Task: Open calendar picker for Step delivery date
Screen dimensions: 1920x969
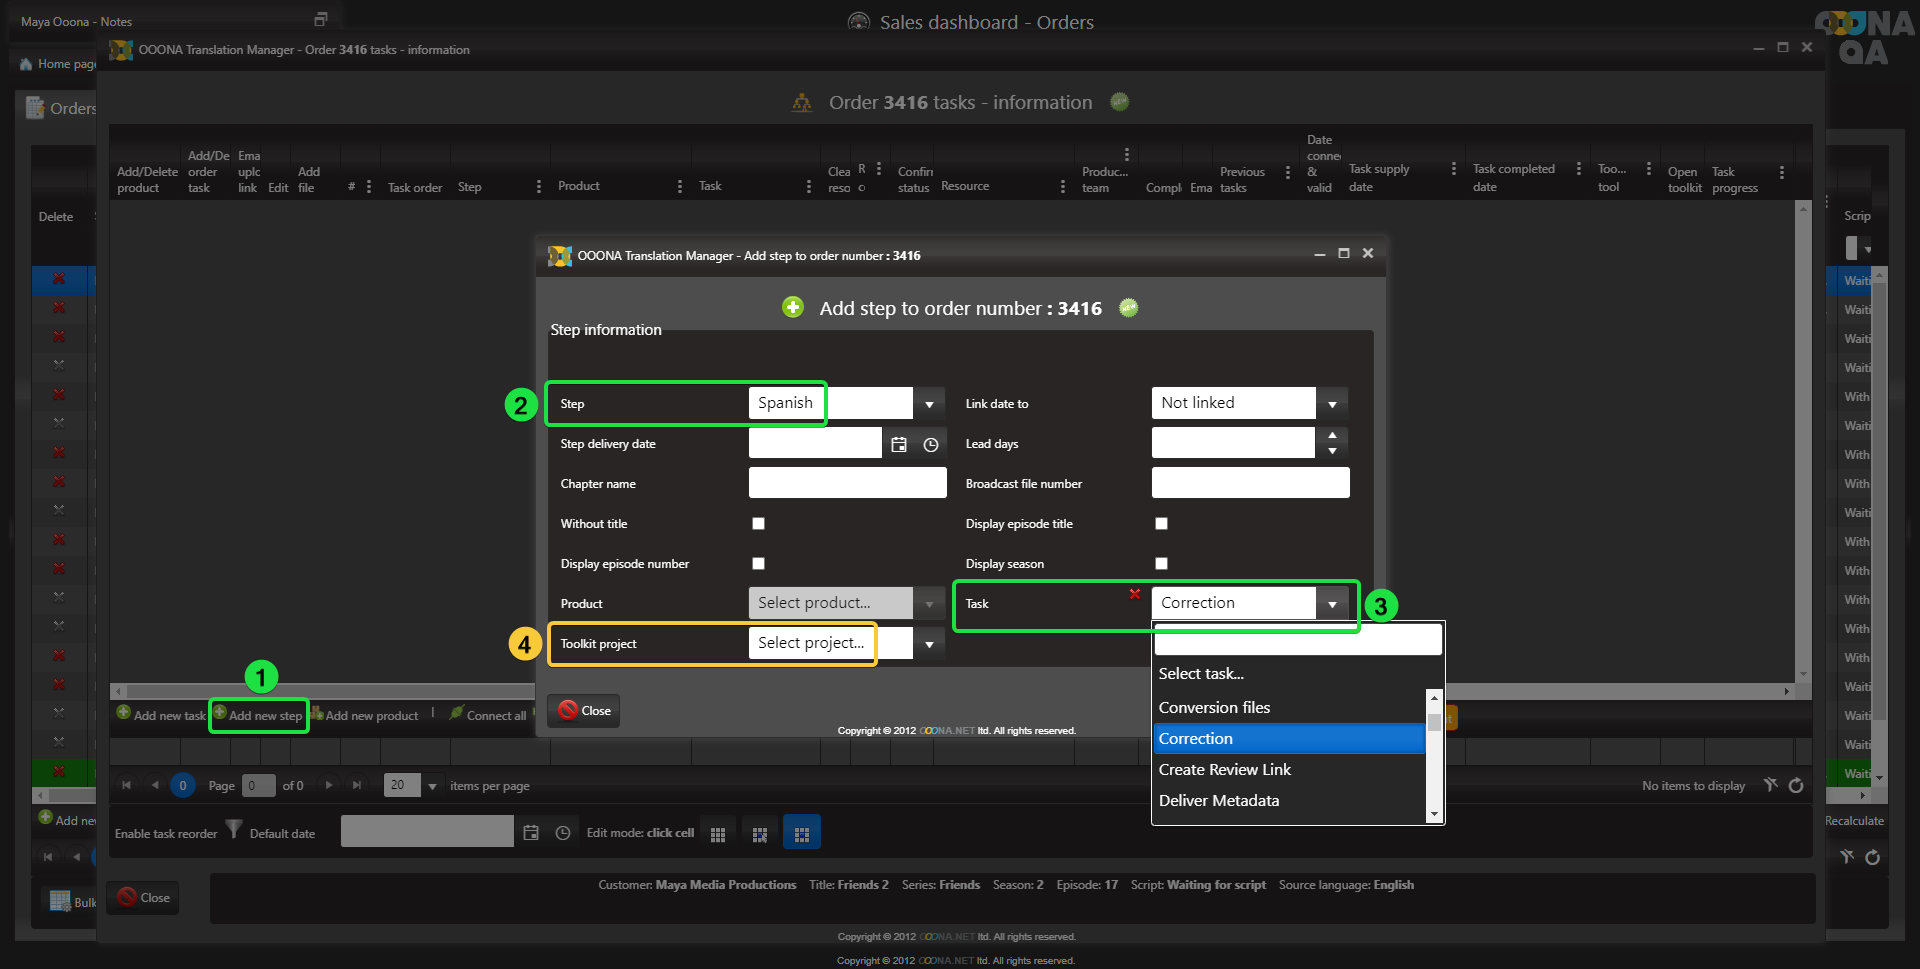Action: click(x=899, y=444)
